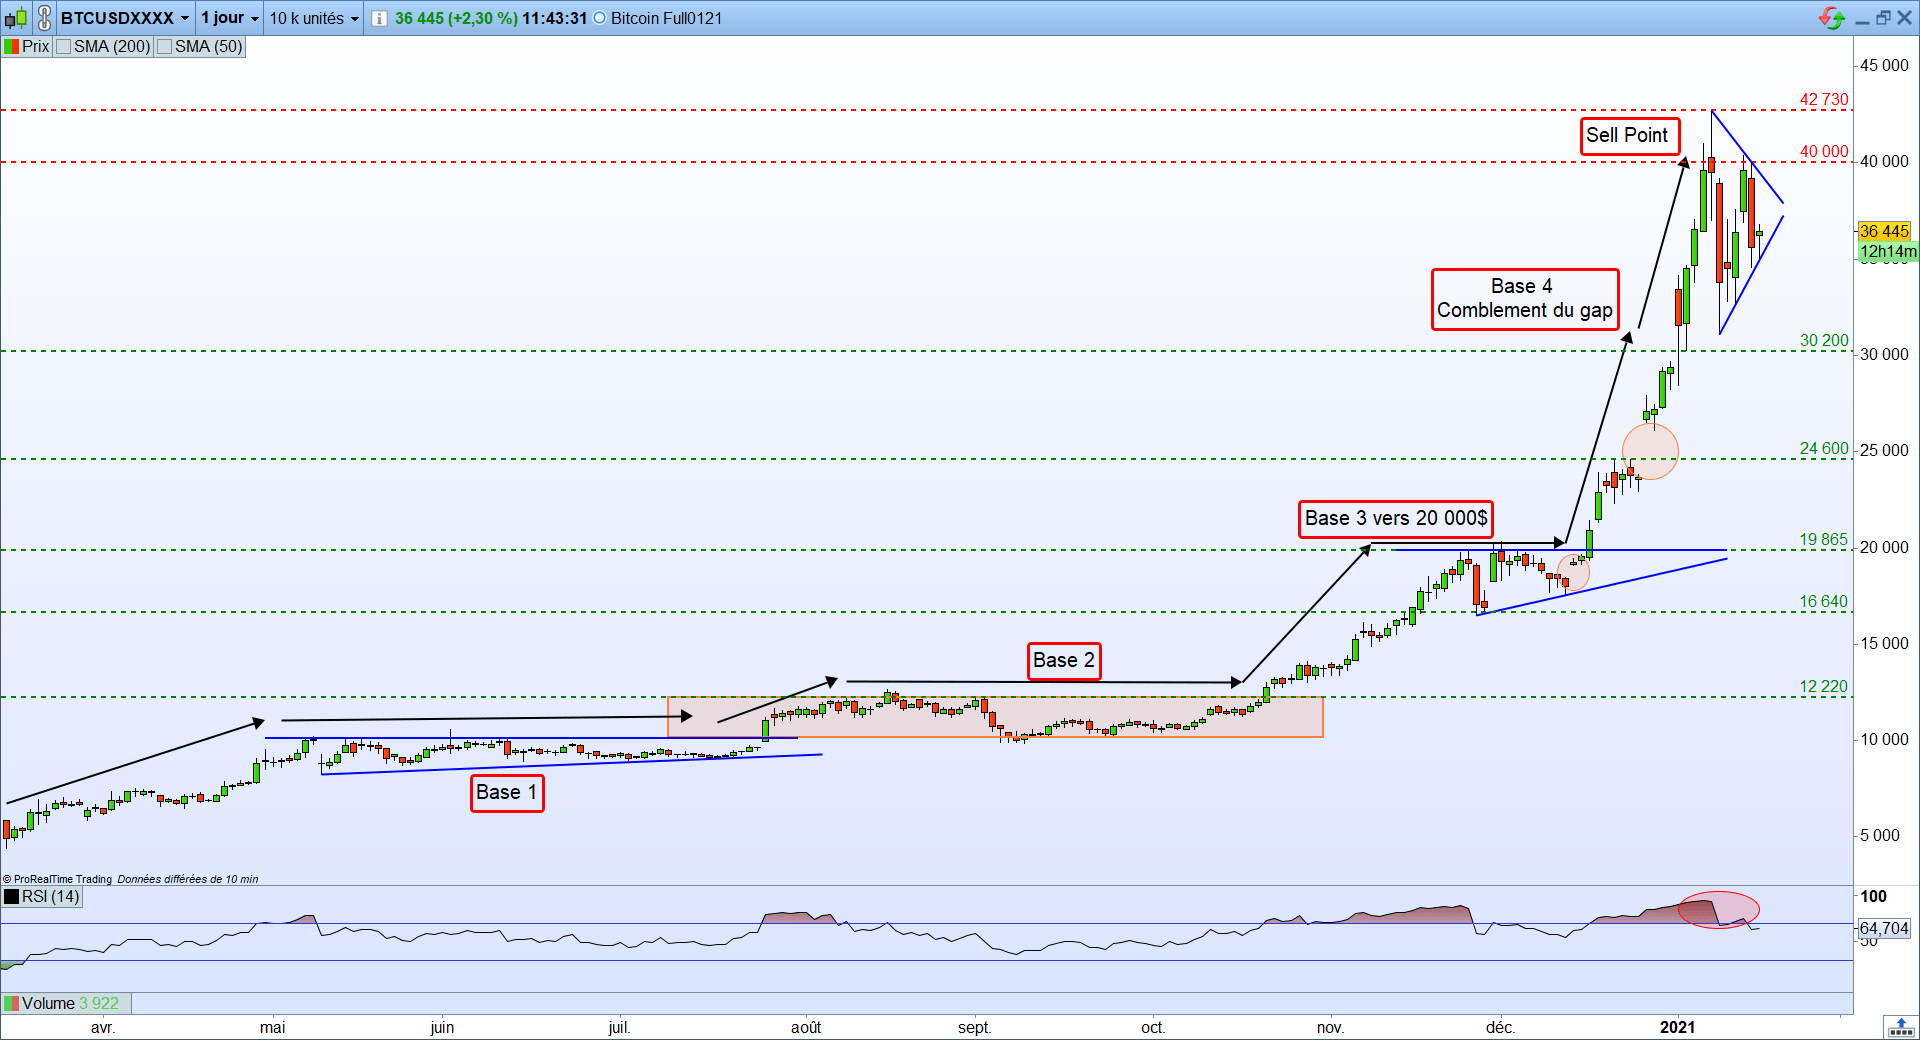The image size is (1920, 1040).
Task: Click the 11:43:31 time display
Action: point(554,18)
